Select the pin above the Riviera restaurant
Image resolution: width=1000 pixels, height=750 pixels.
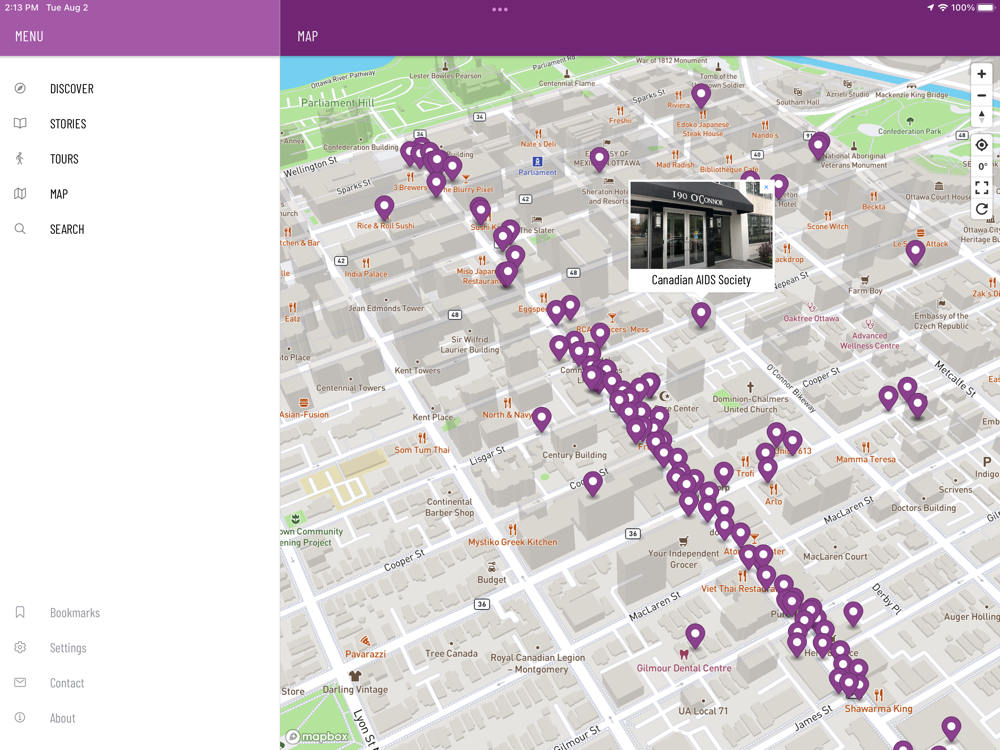(701, 96)
